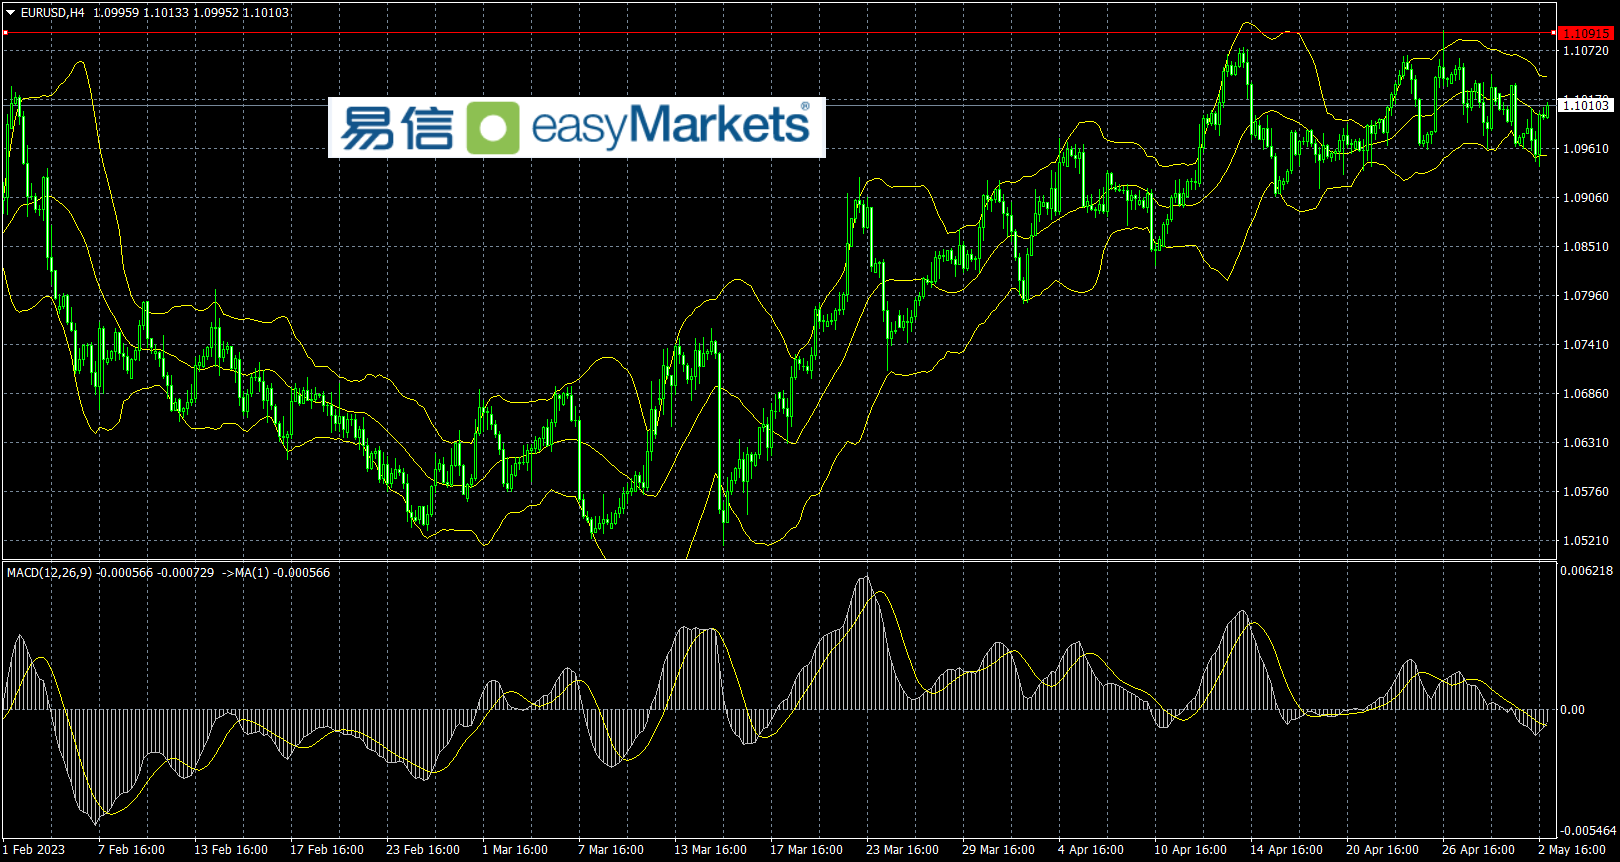Screen dimensions: 1620x862
Task: Click the 14 Apr 16:00 time label
Action: tap(1286, 850)
